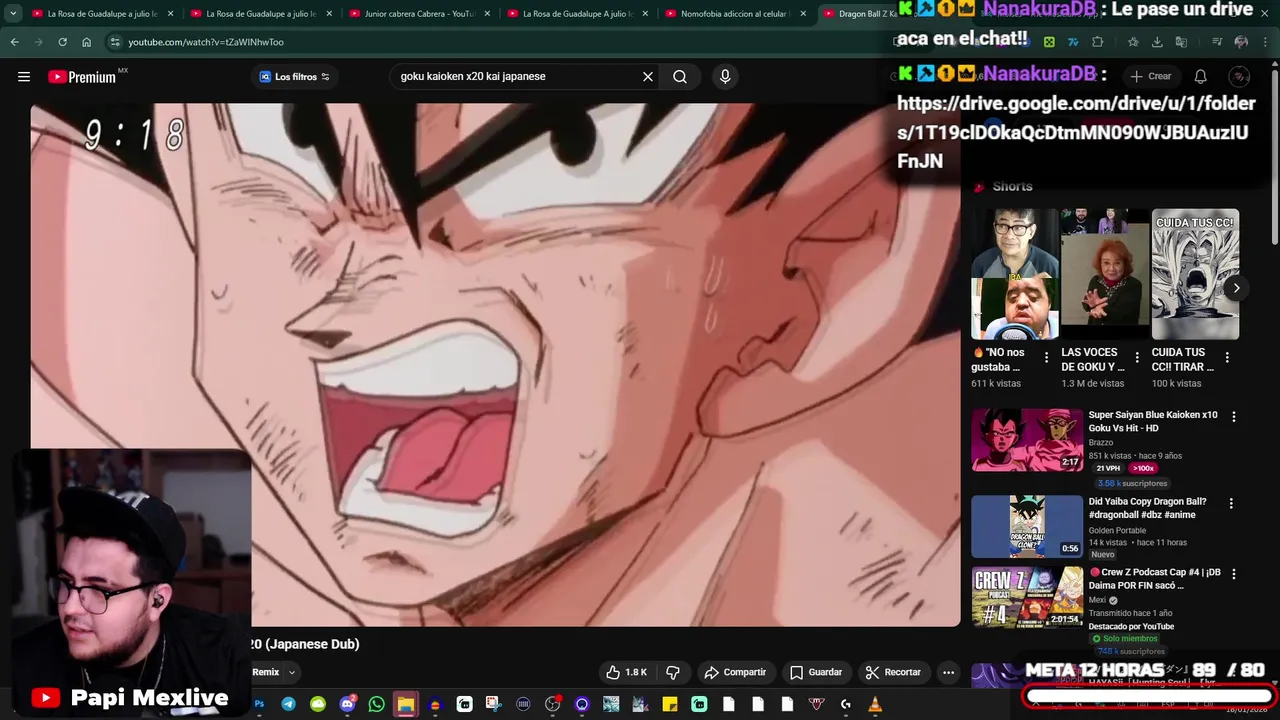Click the Crear button
The height and width of the screenshot is (720, 1280).
1151,76
